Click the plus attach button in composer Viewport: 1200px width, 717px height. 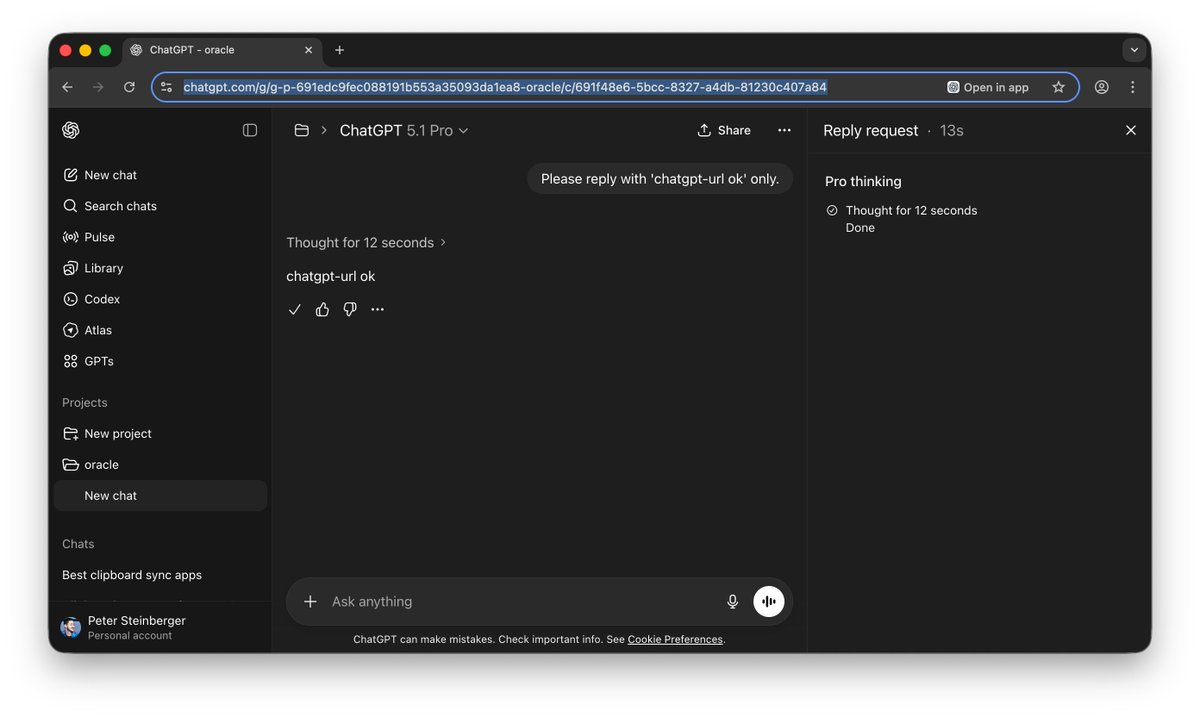[x=310, y=602]
